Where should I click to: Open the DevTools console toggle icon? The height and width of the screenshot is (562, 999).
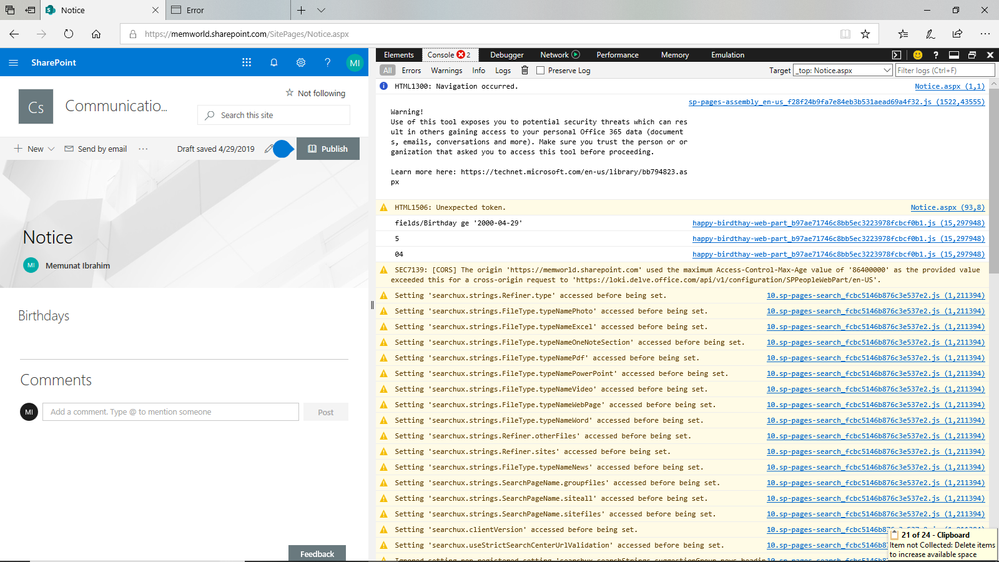point(896,55)
